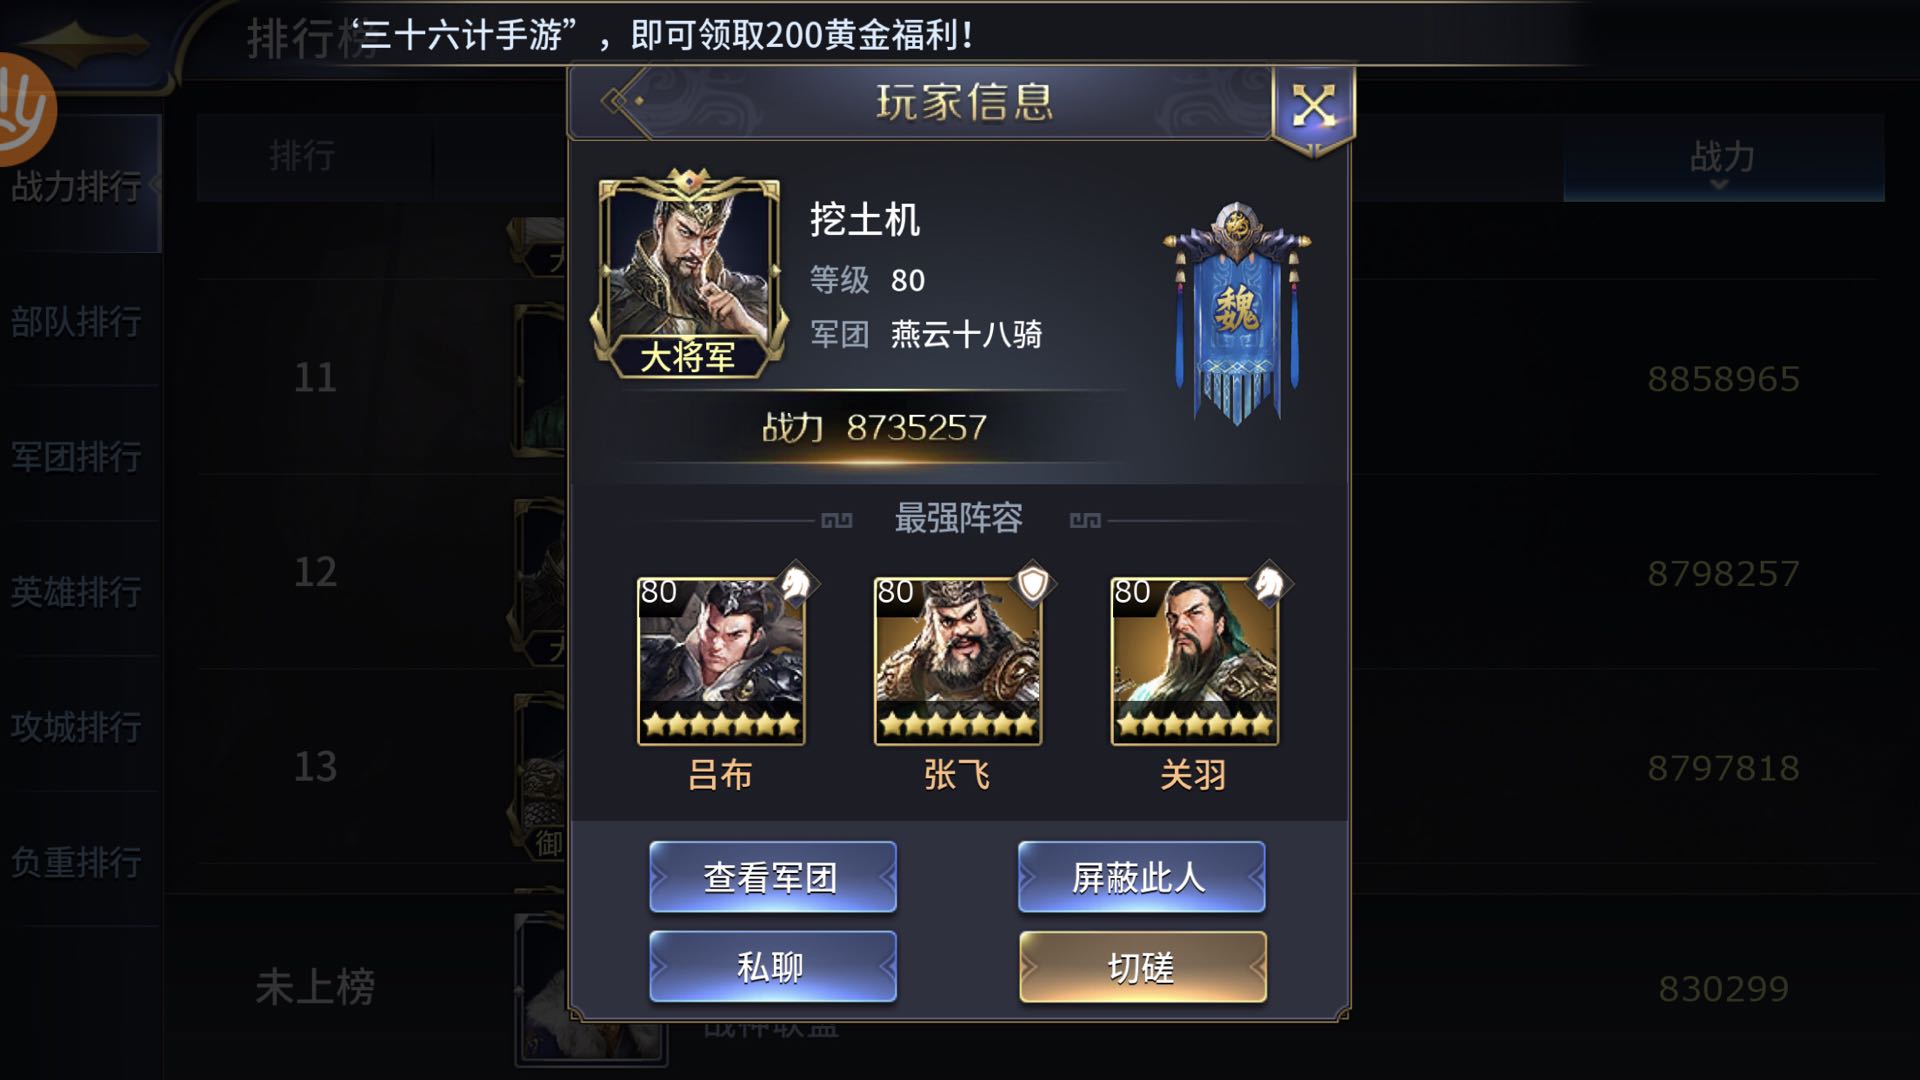Tap the horse badge on 关羽 card
The width and height of the screenshot is (1920, 1080).
point(1268,584)
